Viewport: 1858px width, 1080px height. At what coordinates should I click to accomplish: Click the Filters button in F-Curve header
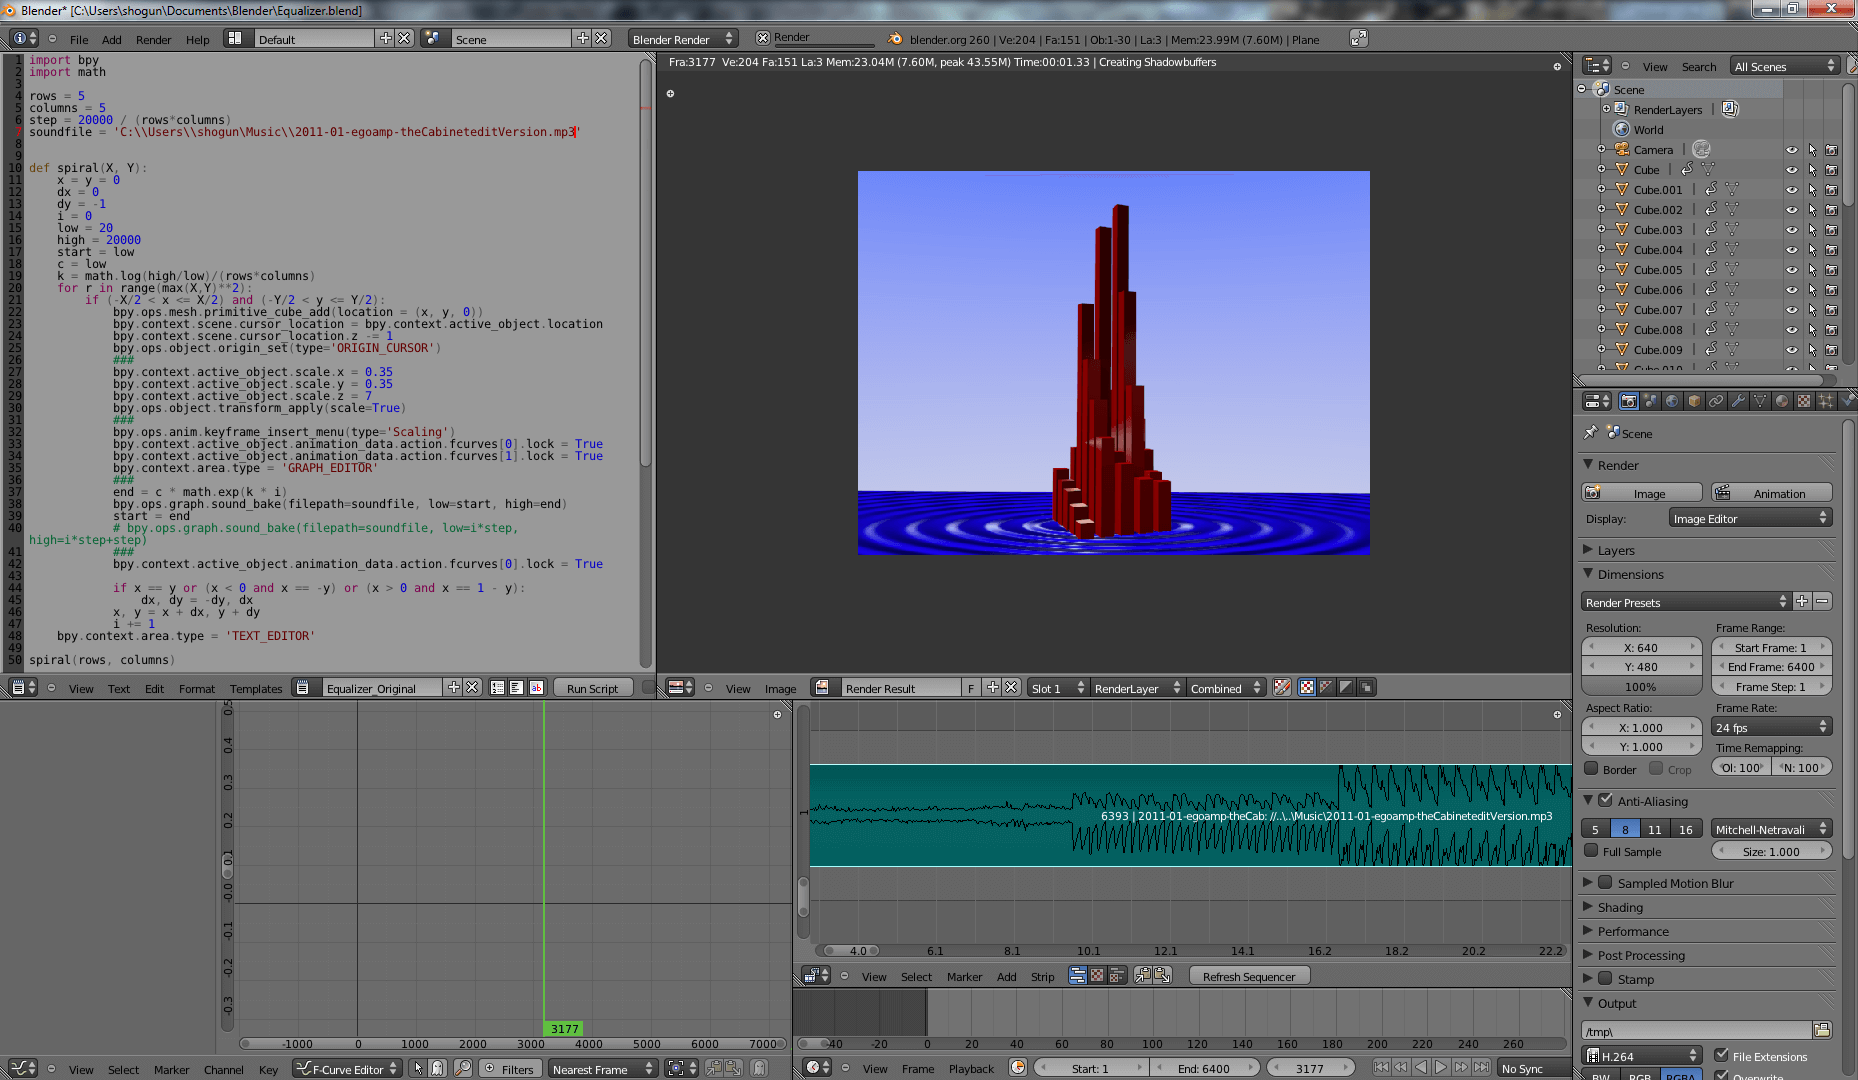(x=508, y=1068)
